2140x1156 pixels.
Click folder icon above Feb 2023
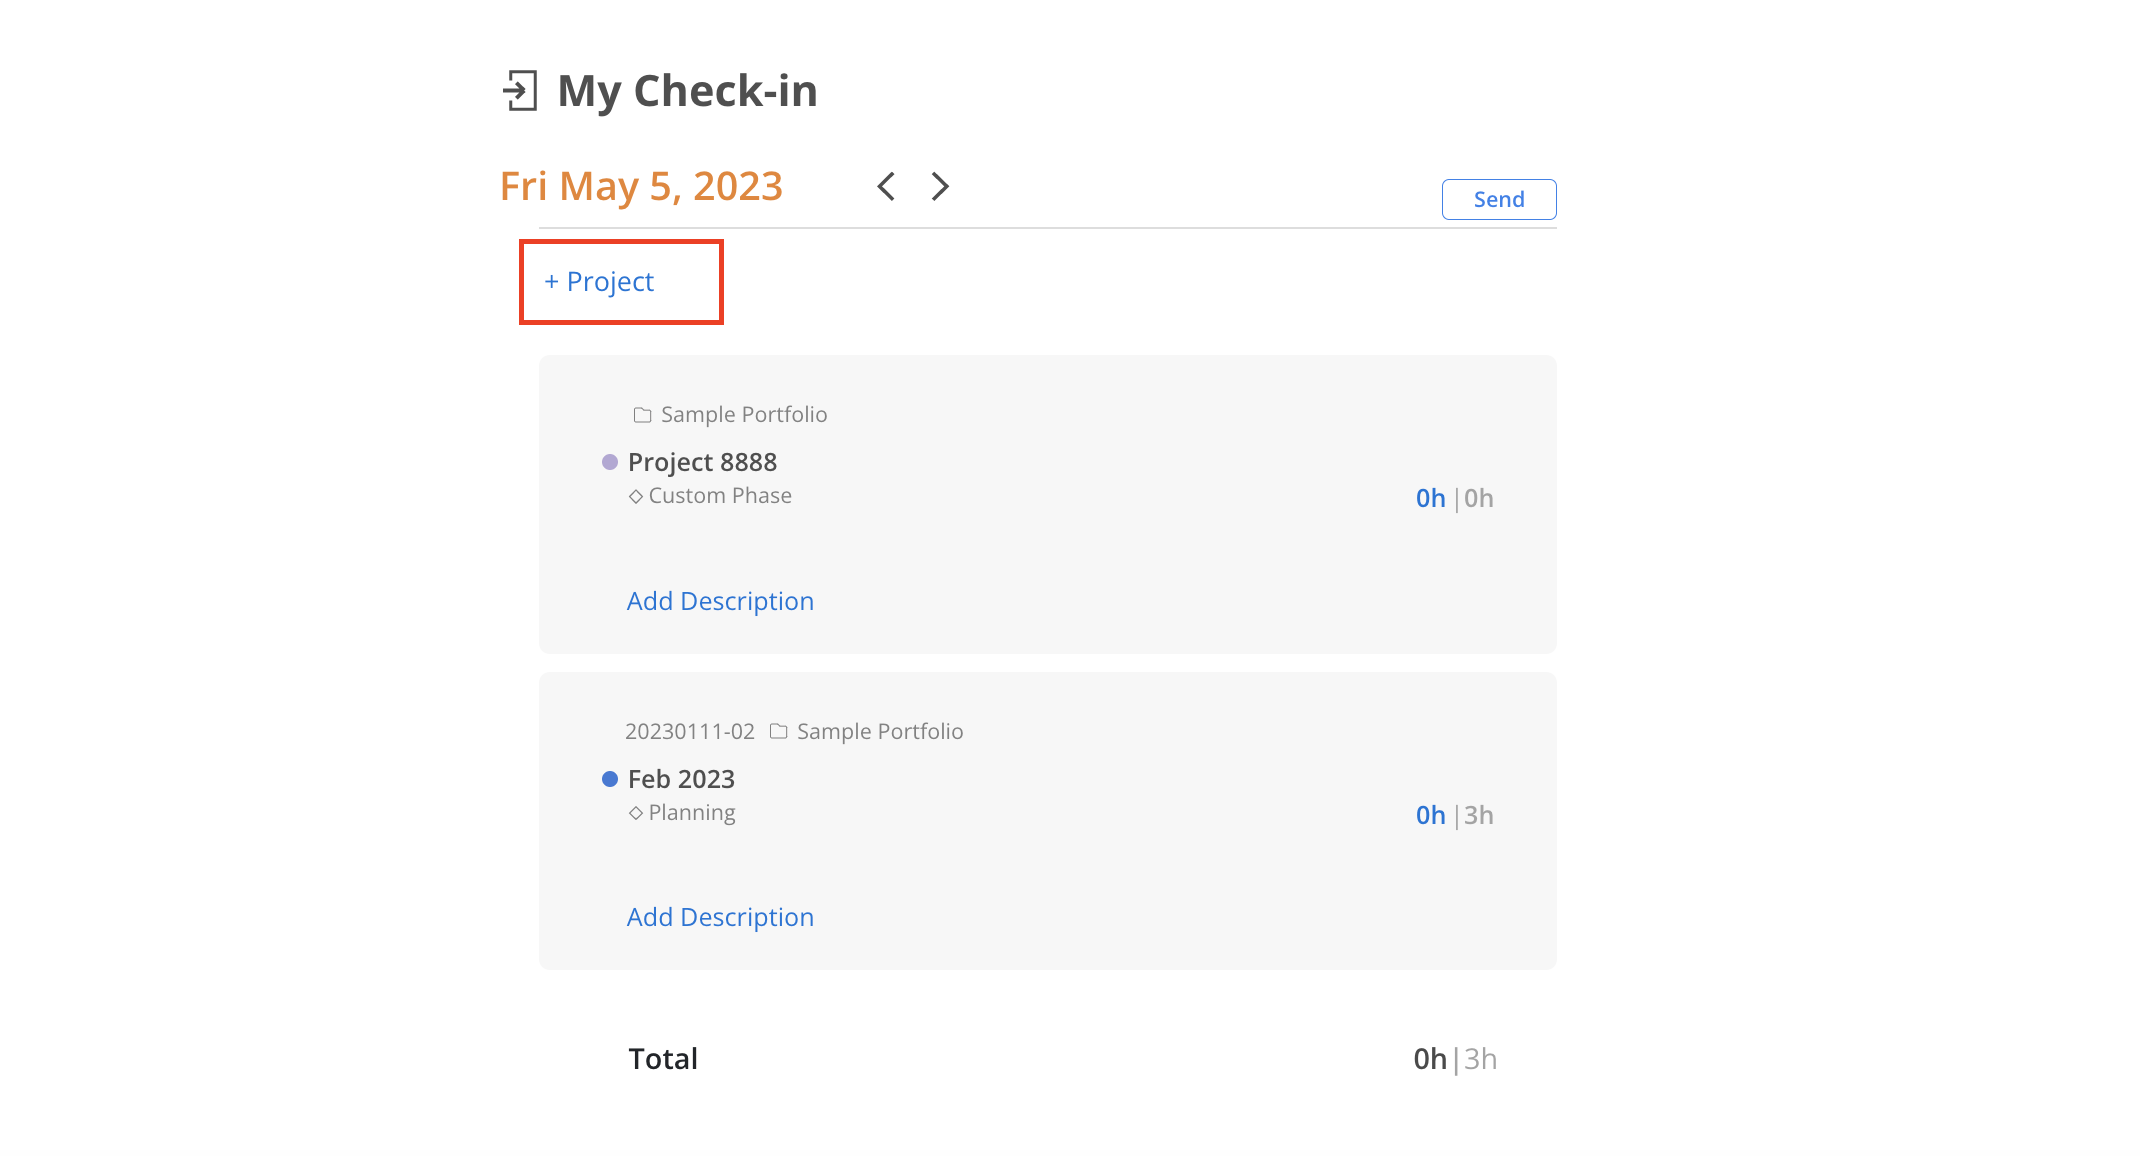click(779, 732)
